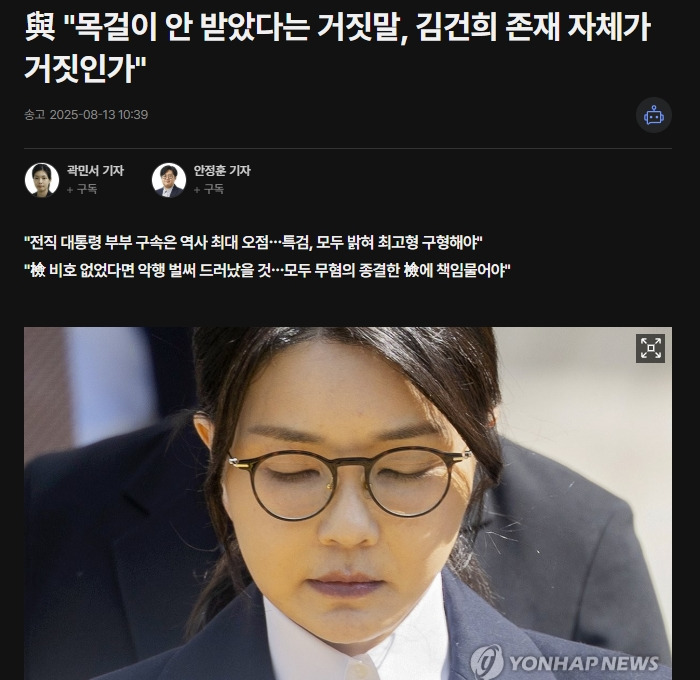The width and height of the screenshot is (700, 680).
Task: Click the Yonhap circular emblem in watermark
Action: (x=487, y=662)
